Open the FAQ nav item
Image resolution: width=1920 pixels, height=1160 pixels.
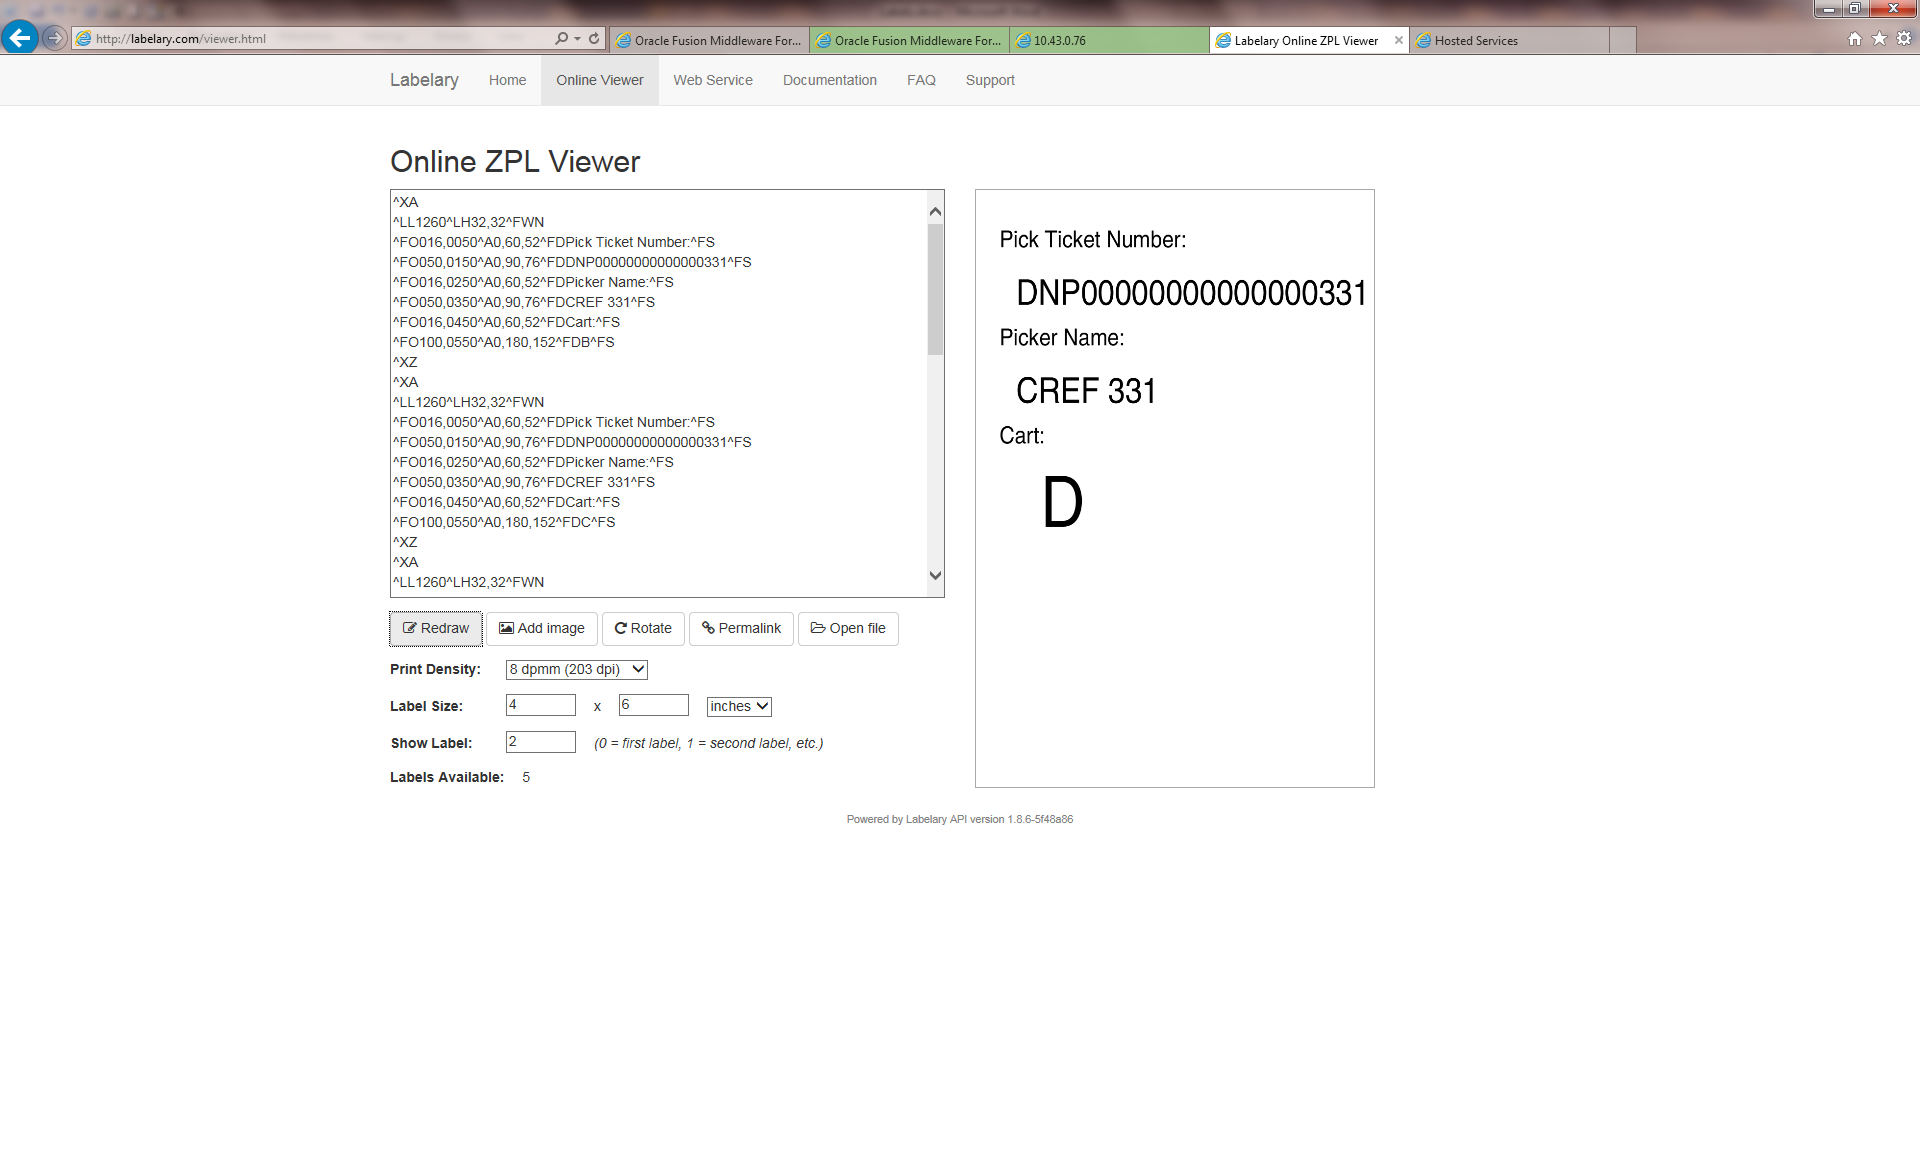(x=921, y=80)
